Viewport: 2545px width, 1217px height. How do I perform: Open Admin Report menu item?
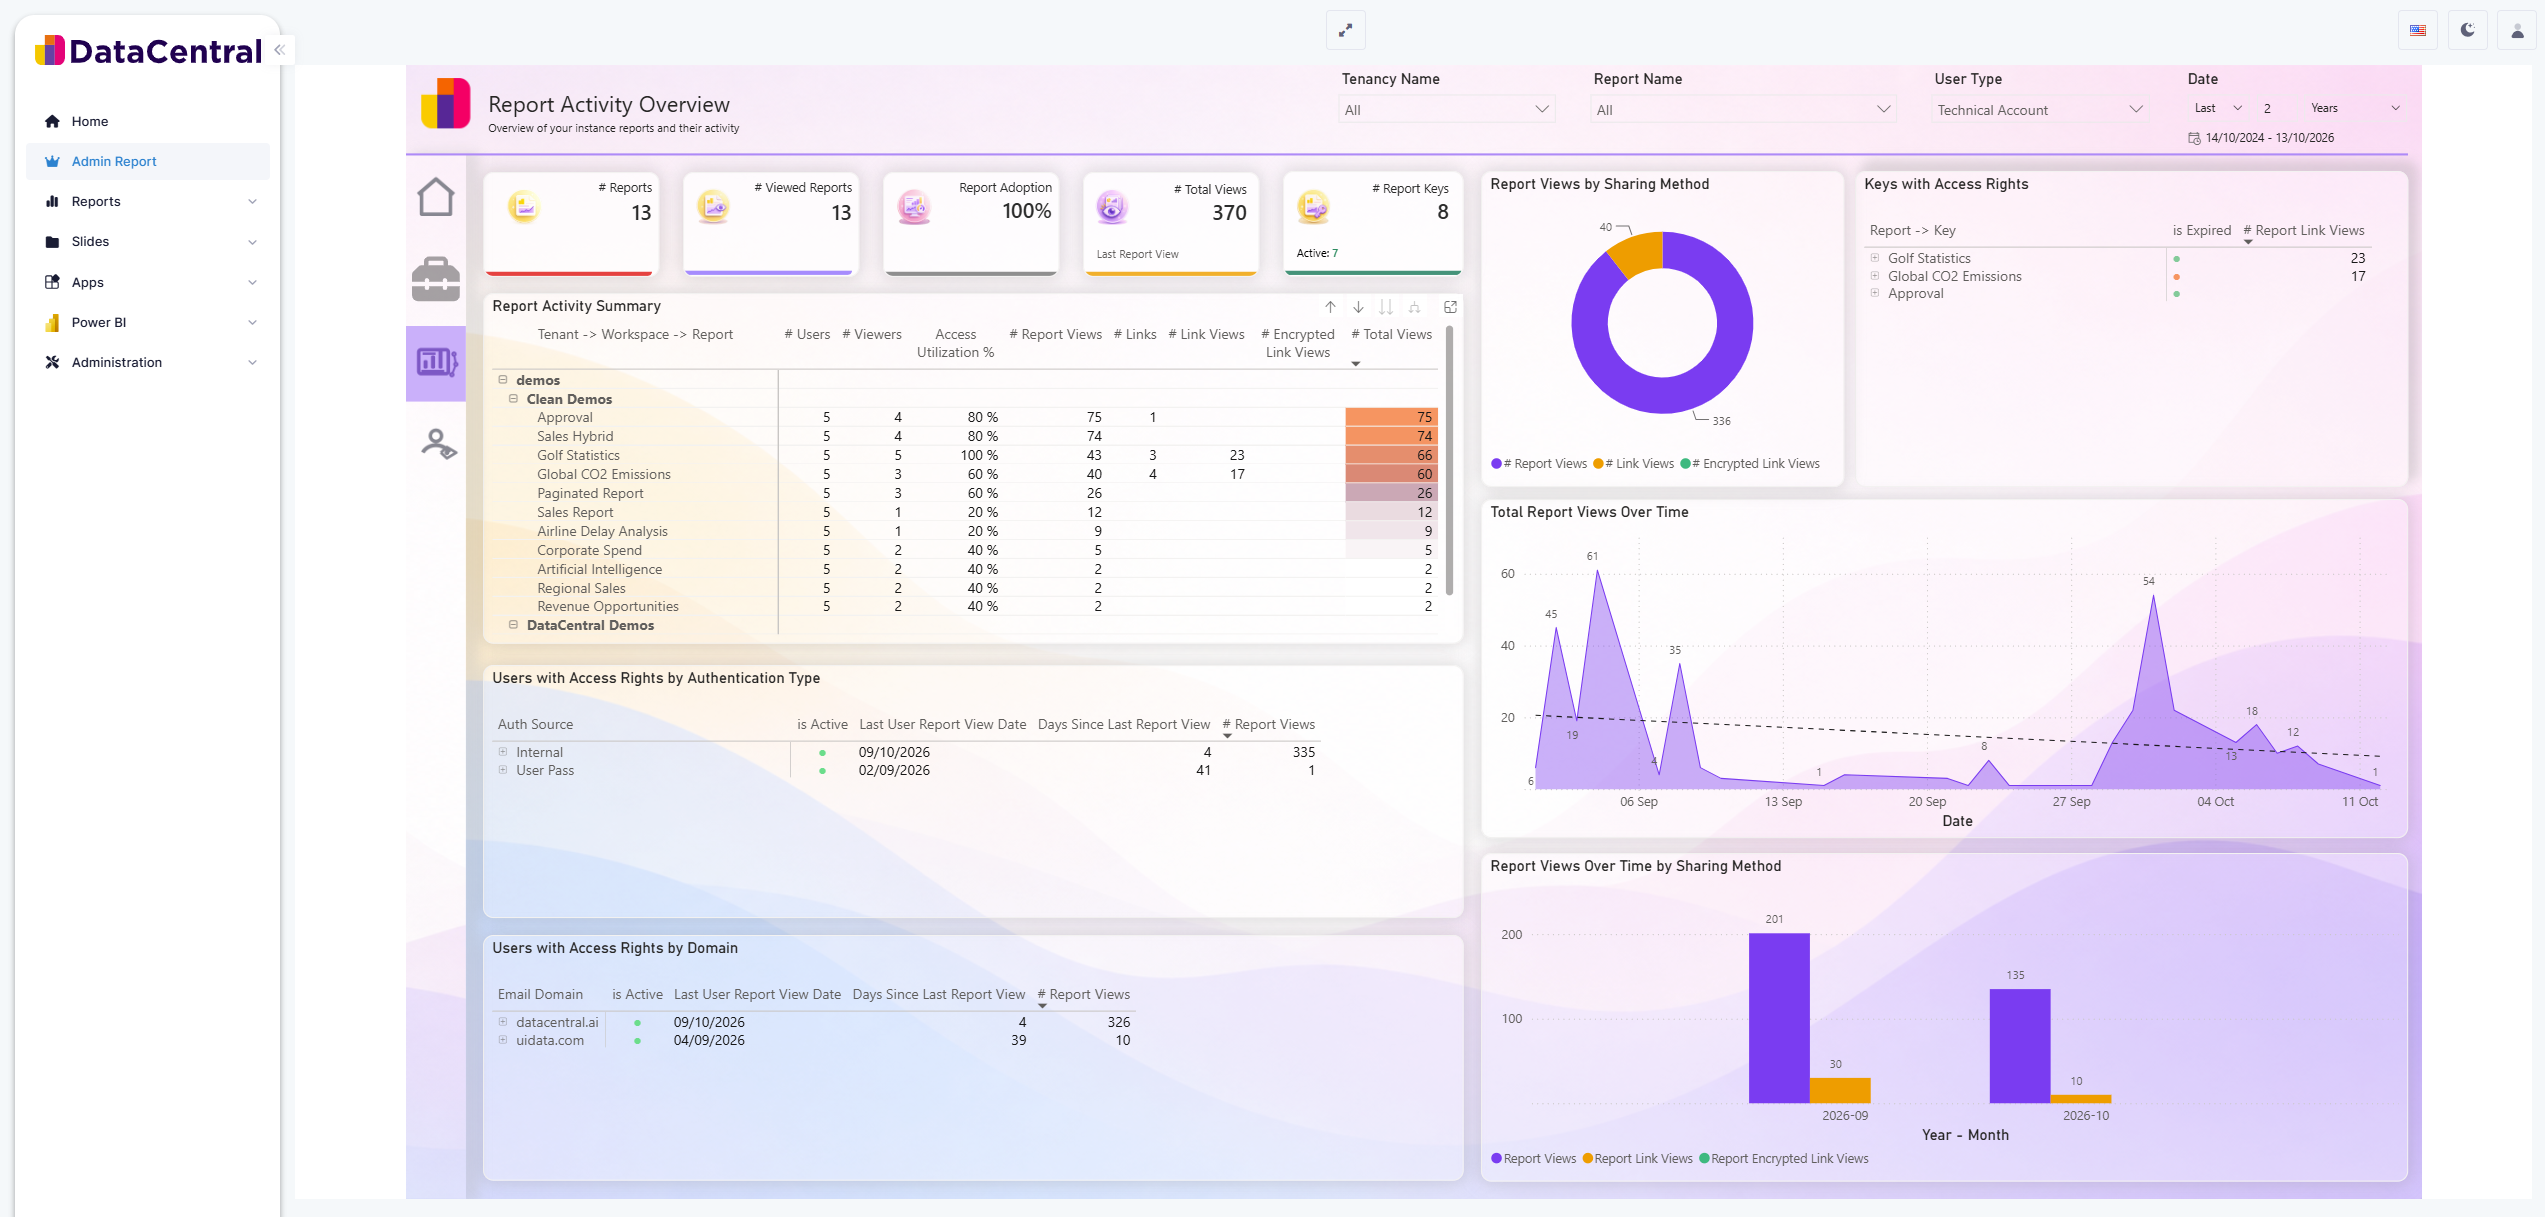tap(148, 161)
